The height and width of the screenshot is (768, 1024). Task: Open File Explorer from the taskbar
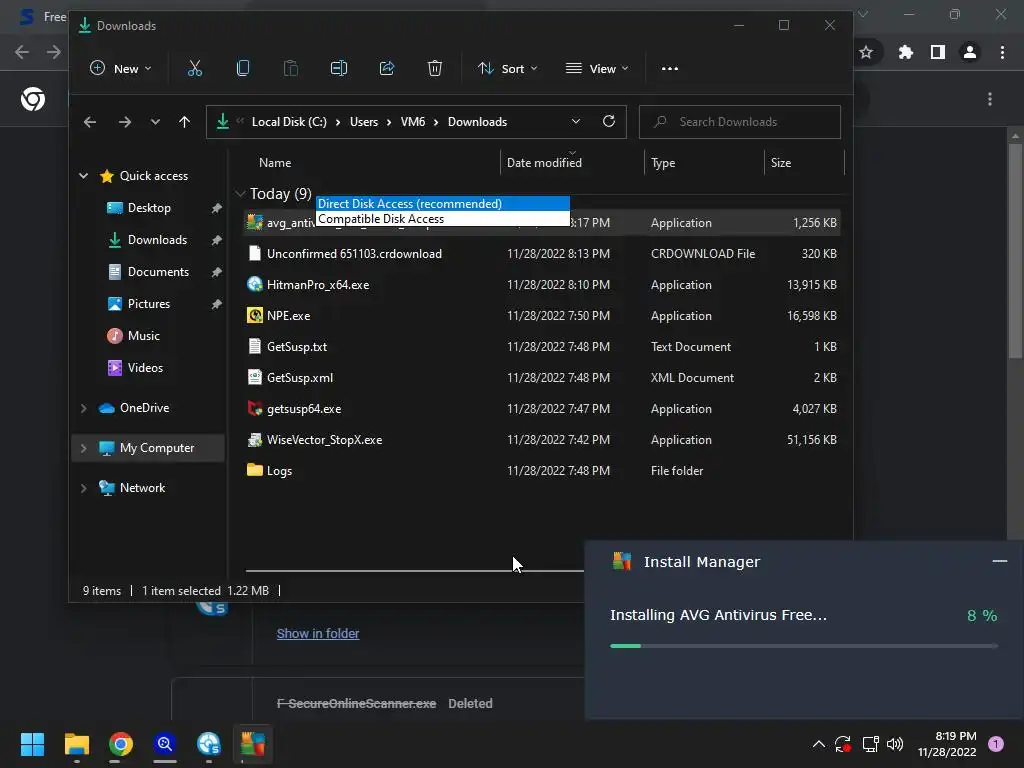tap(76, 744)
